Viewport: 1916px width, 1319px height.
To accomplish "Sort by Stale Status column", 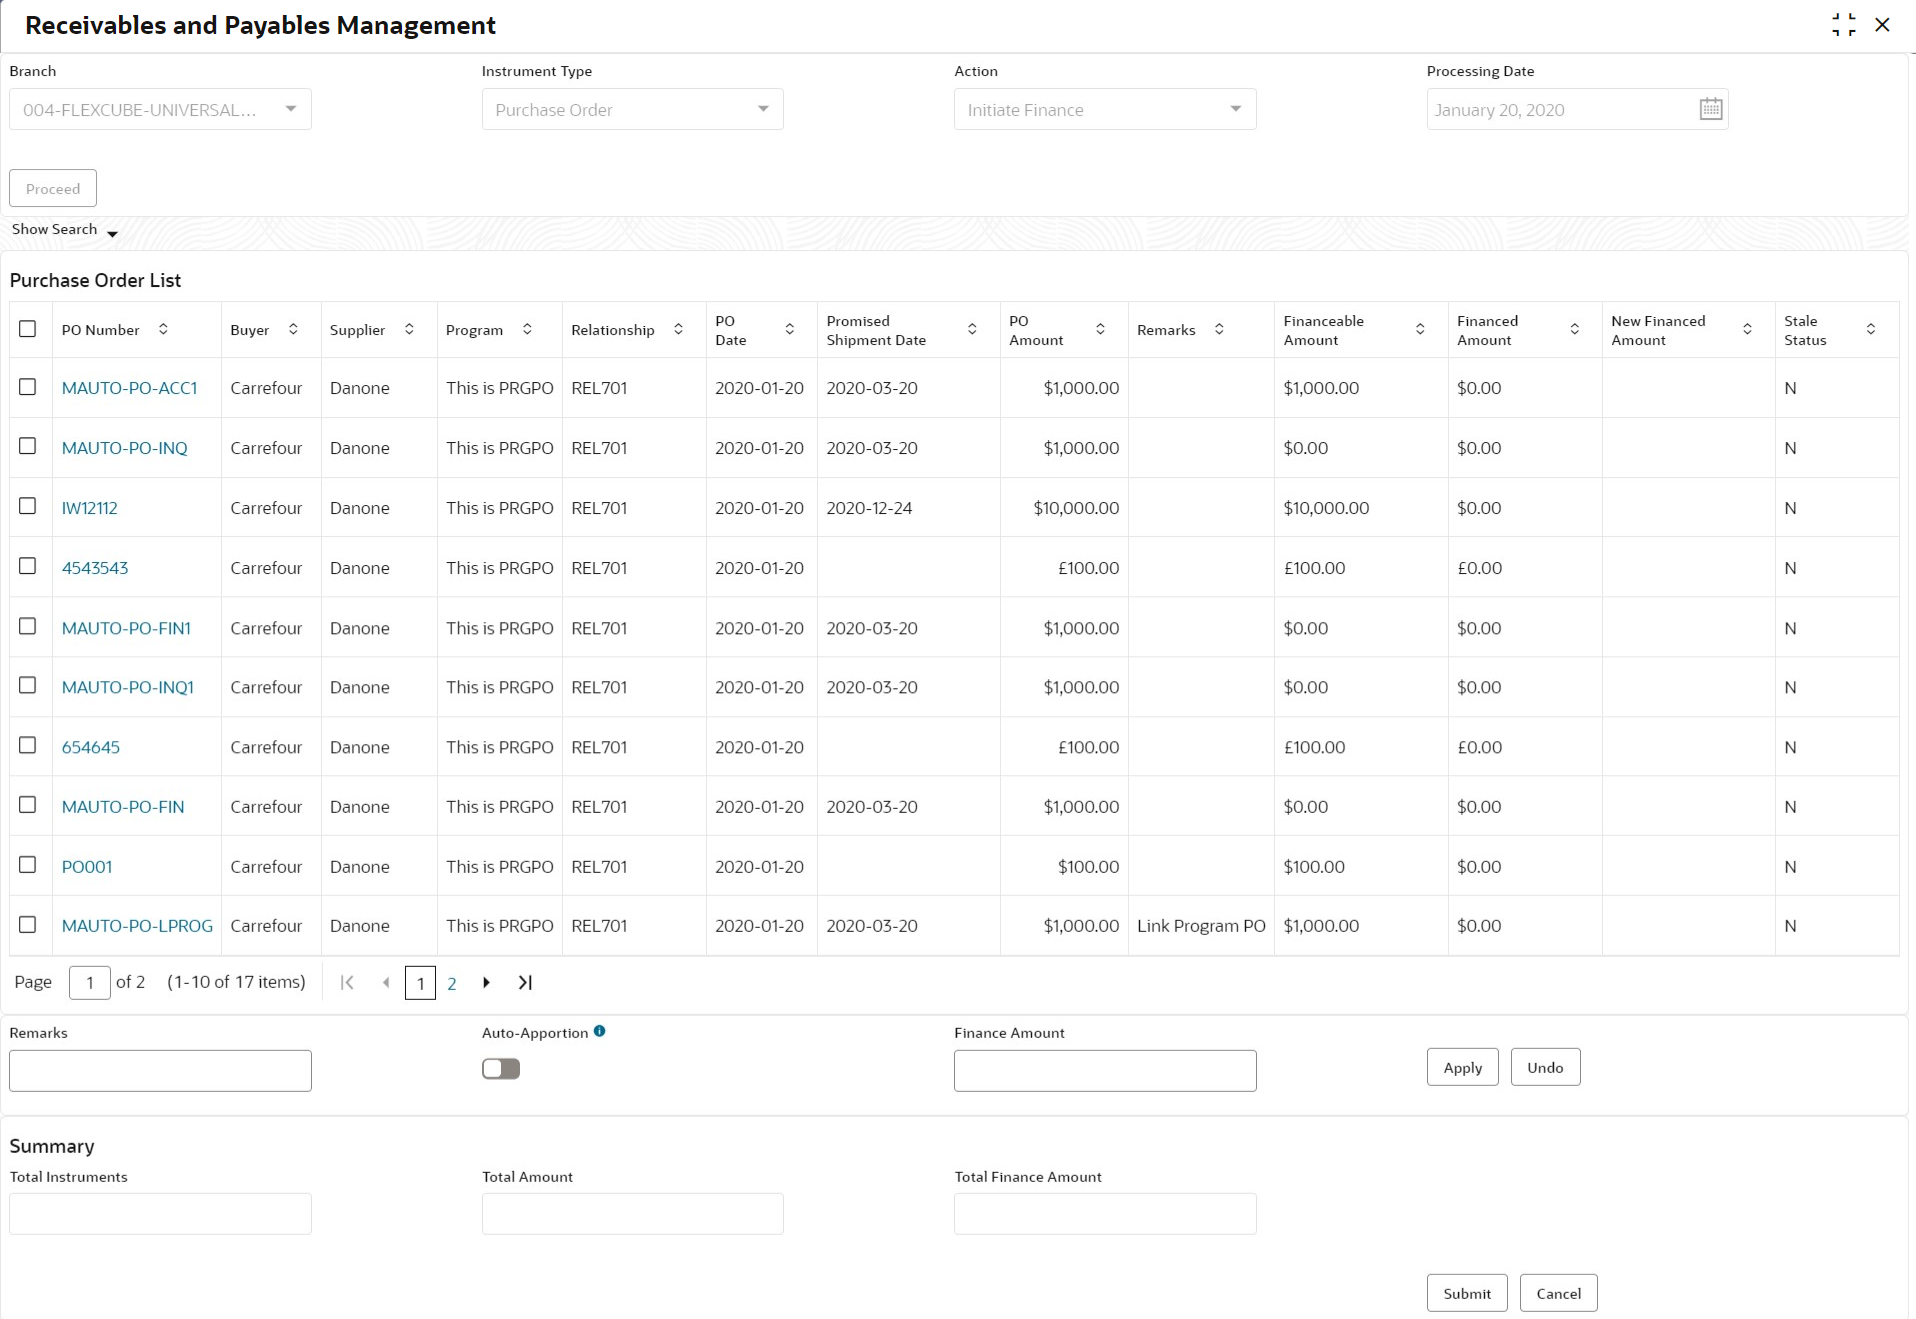I will (1870, 329).
